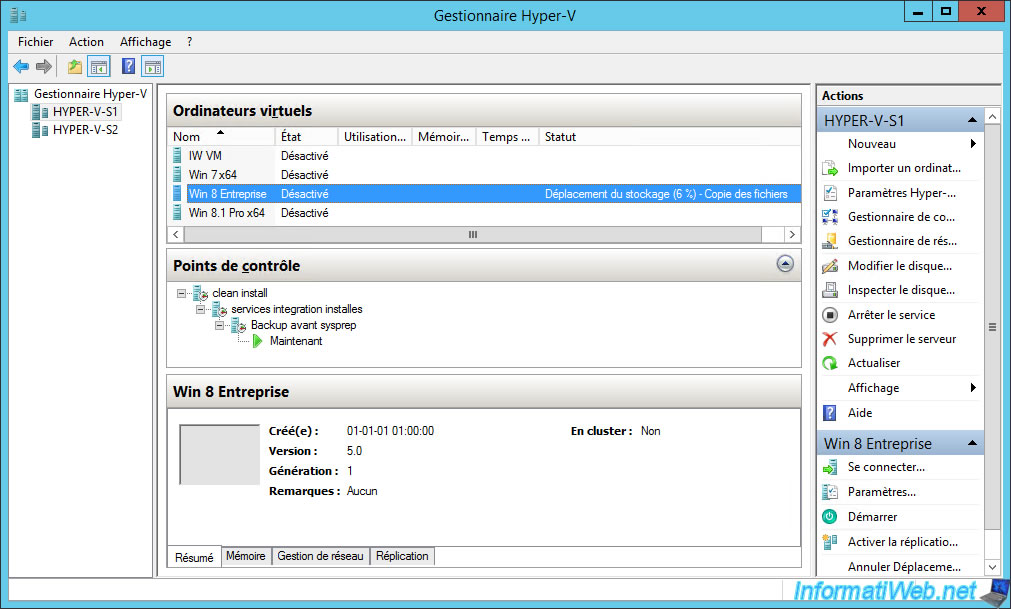
Task: Click Supprimer le serveur action
Action: (901, 339)
